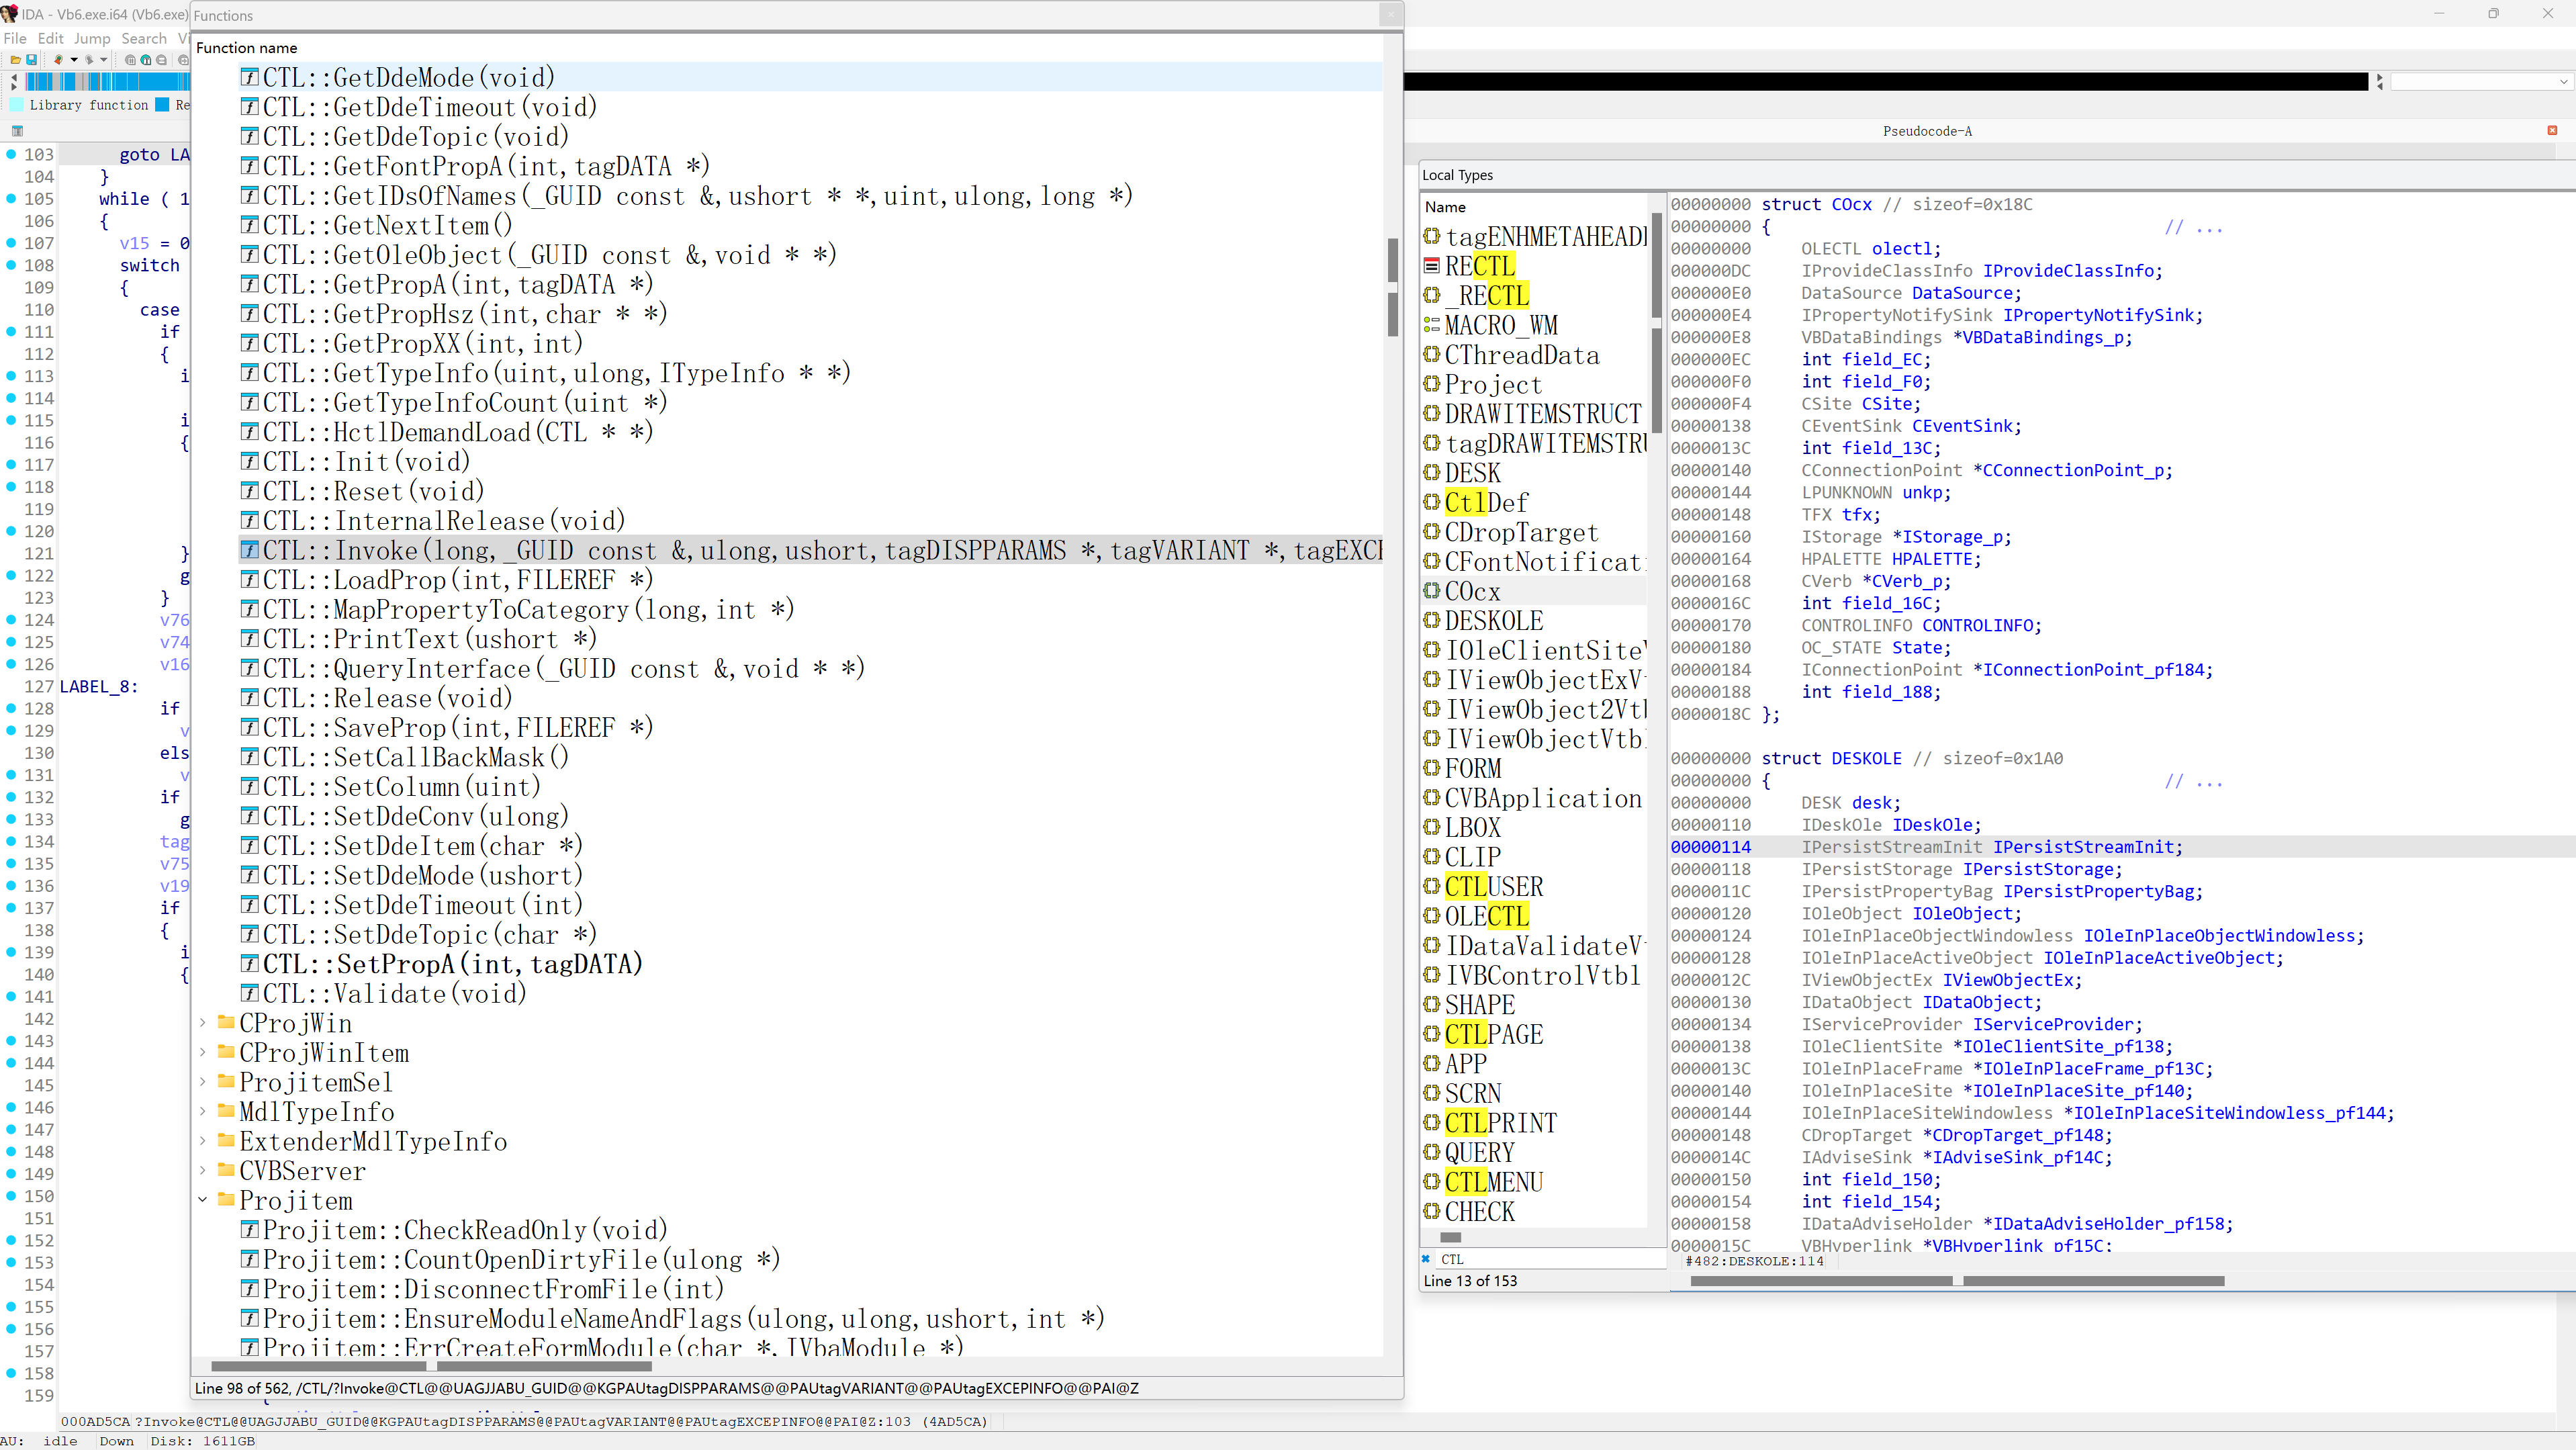Viewport: 2576px width, 1450px height.
Task: Click the Save database floppy icon
Action: click(31, 60)
